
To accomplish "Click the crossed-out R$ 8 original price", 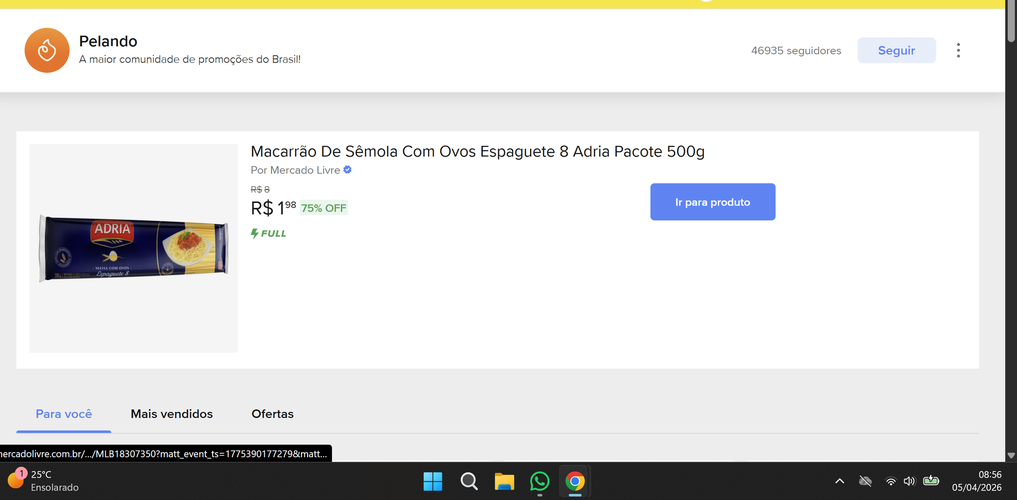I will [x=260, y=189].
